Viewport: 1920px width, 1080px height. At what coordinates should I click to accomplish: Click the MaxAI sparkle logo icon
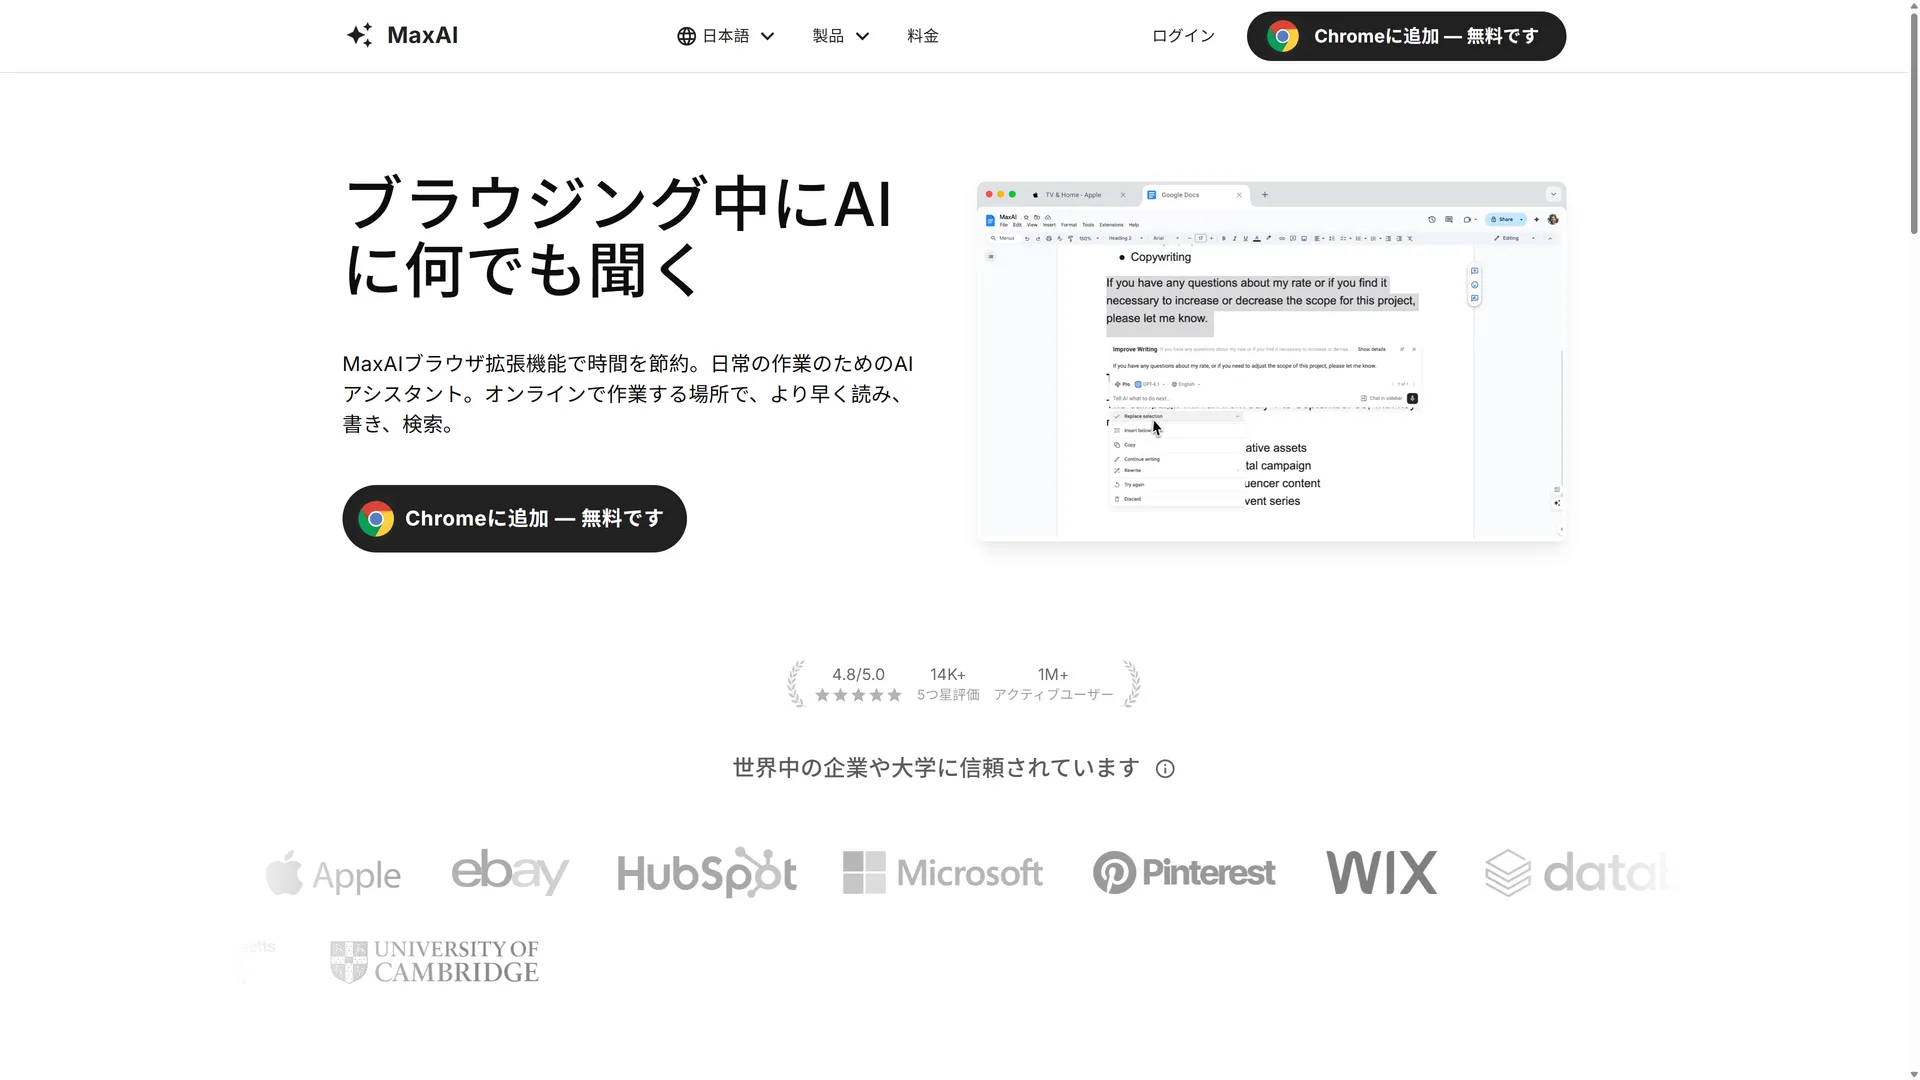(x=360, y=35)
